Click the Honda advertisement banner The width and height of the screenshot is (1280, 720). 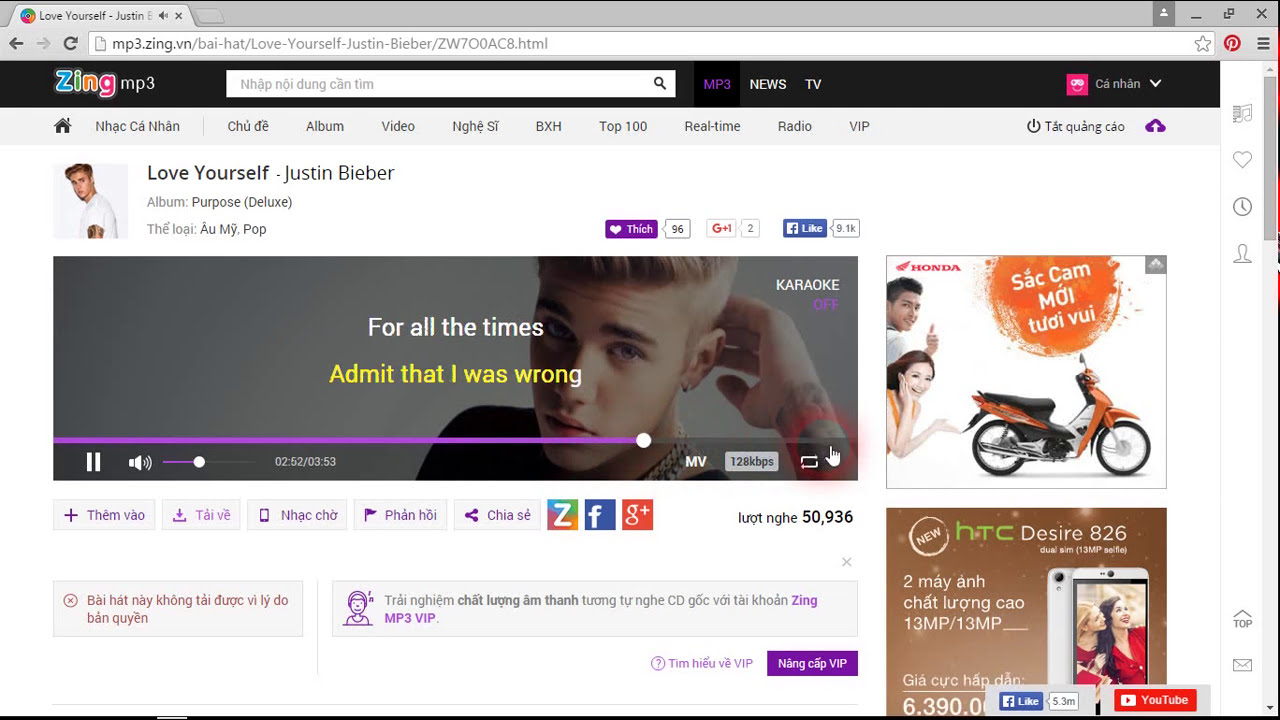(1026, 372)
